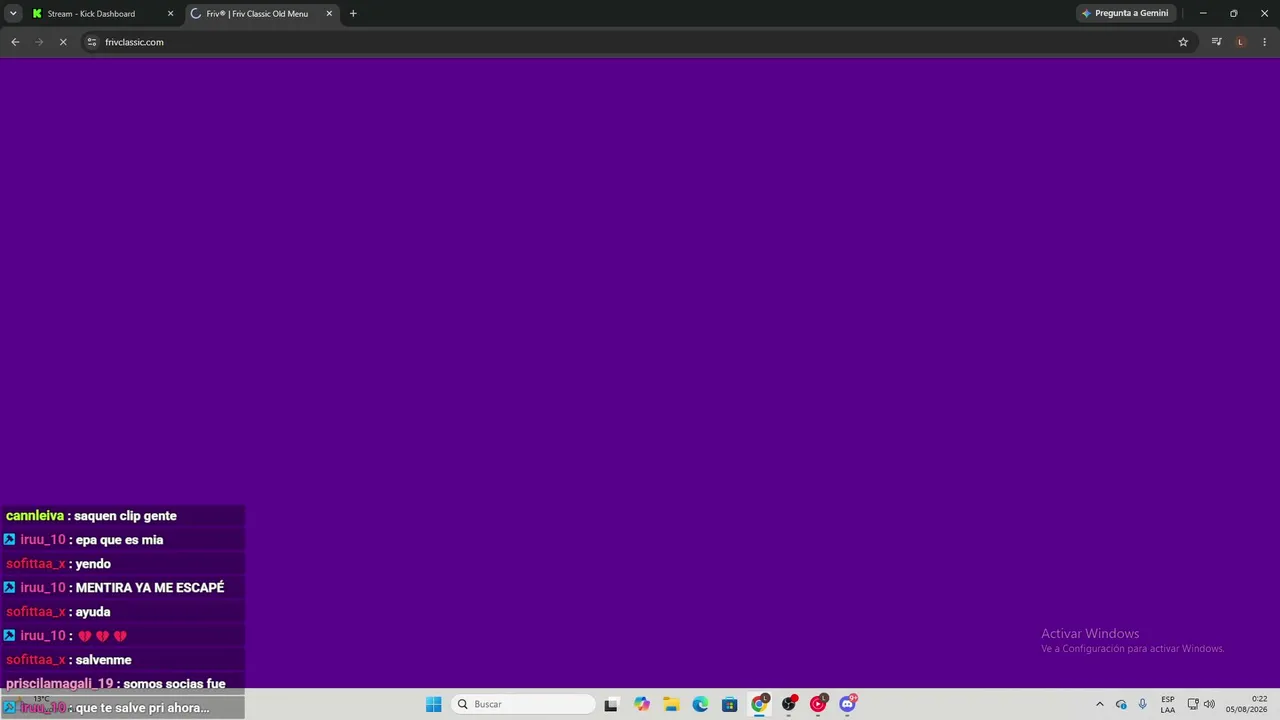The height and width of the screenshot is (720, 1280).
Task: Close the Kick Dashboard tab
Action: click(170, 14)
